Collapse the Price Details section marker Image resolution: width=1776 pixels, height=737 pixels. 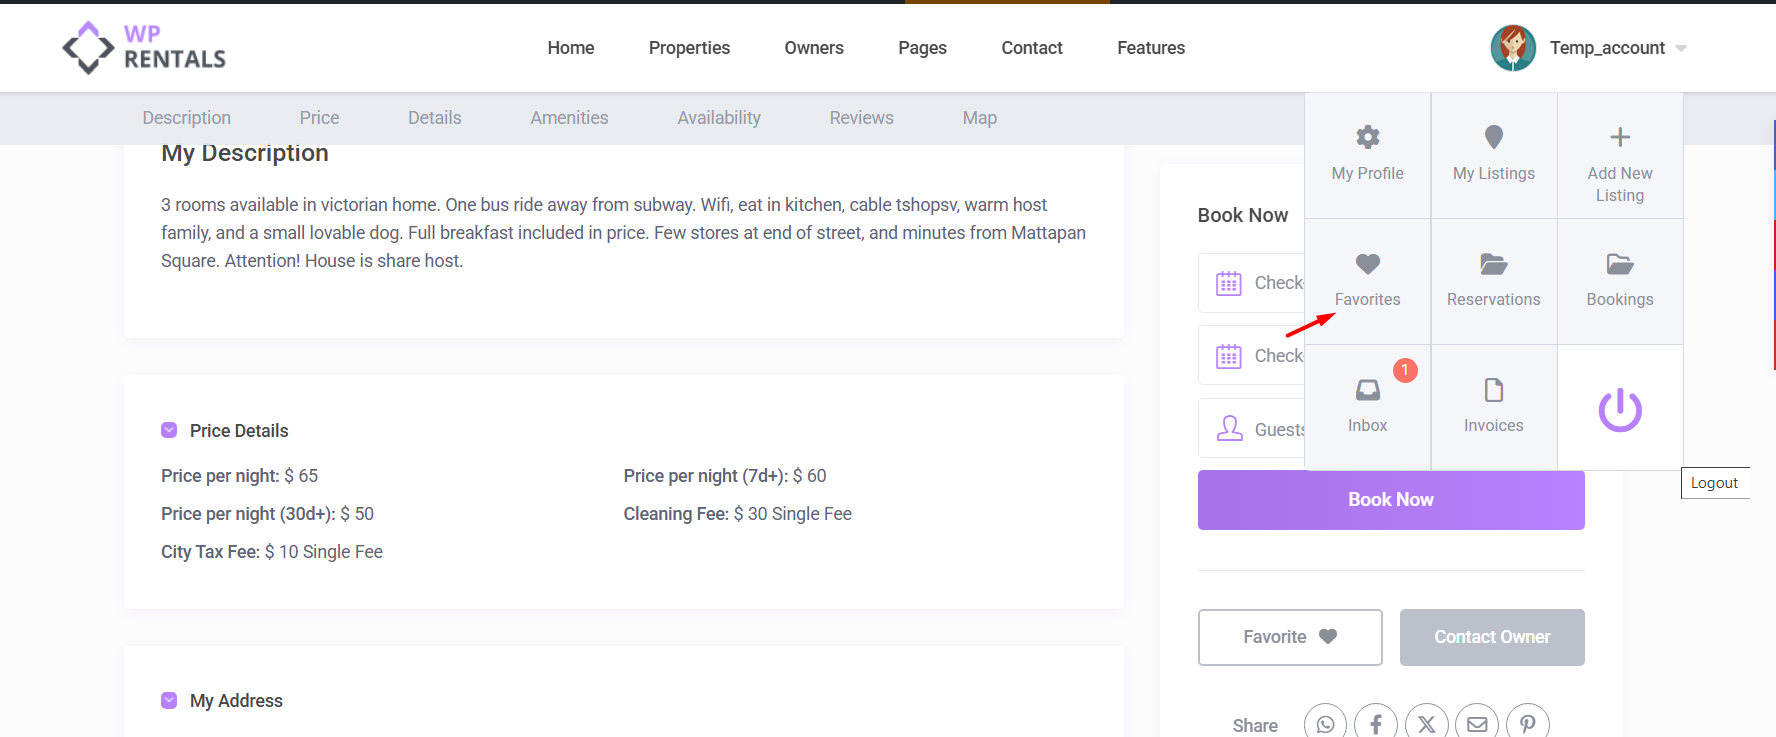coord(169,430)
